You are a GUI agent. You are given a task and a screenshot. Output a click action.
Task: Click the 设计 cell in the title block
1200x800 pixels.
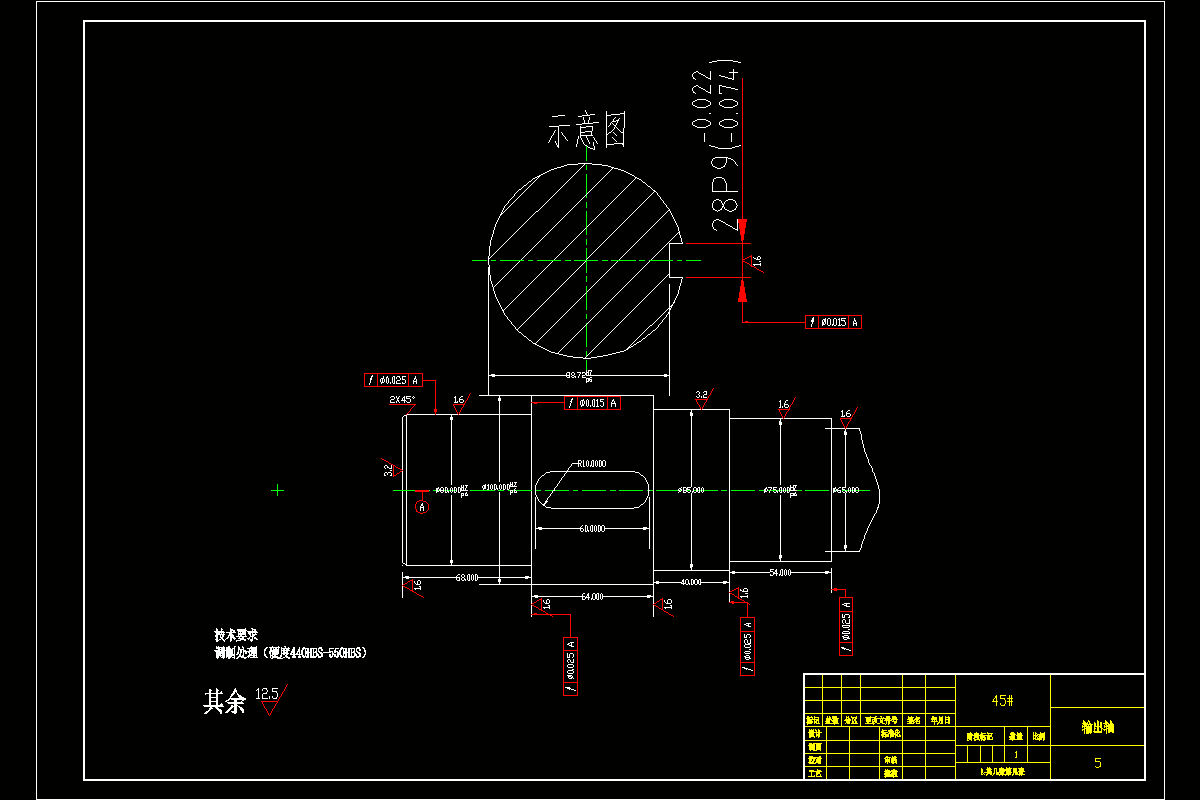coord(814,733)
